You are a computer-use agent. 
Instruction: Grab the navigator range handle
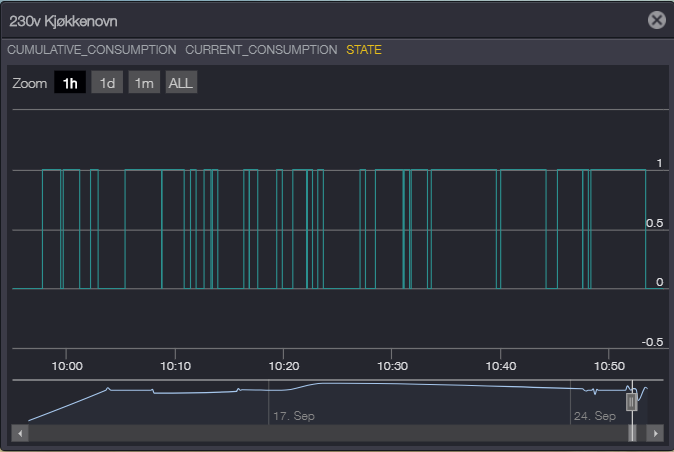click(x=631, y=403)
